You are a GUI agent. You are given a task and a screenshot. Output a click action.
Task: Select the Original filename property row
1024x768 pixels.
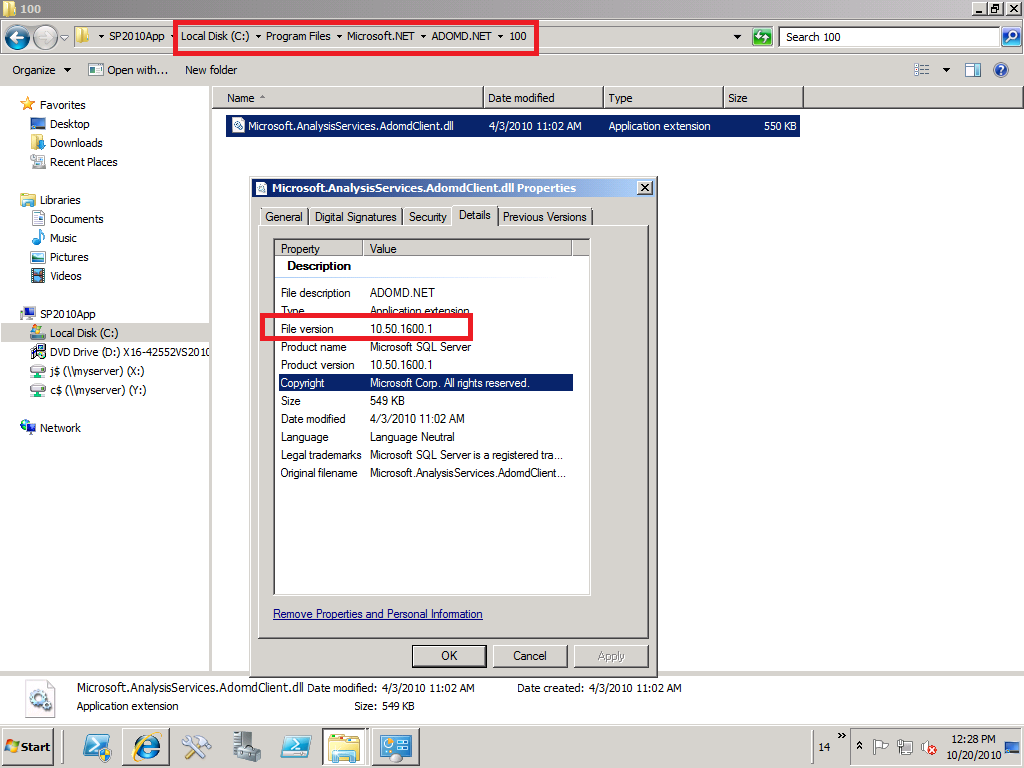point(425,473)
